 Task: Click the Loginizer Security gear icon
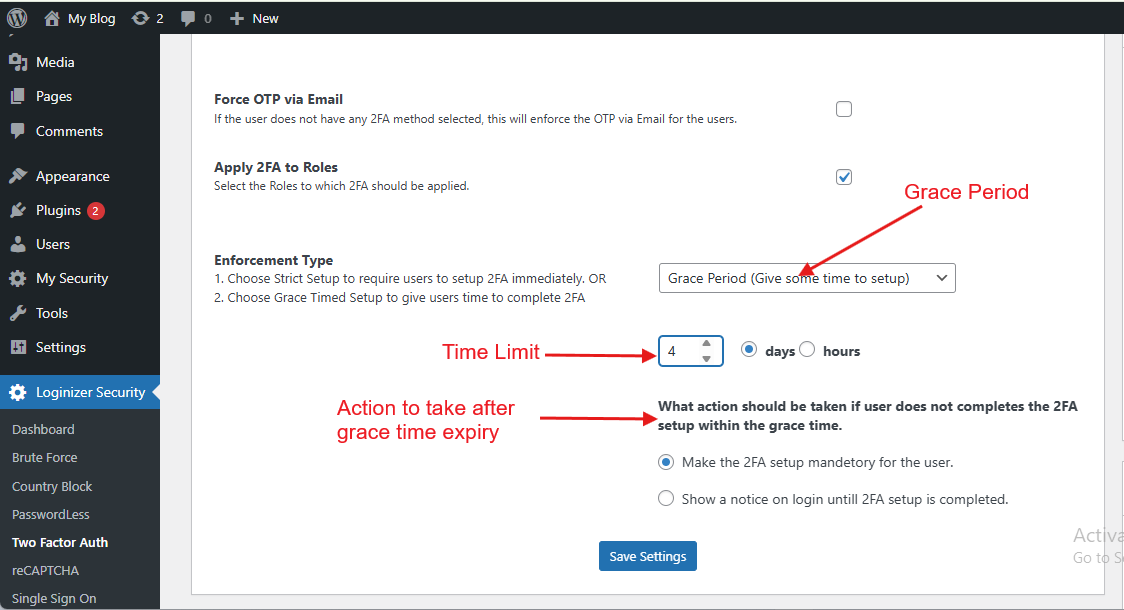18,392
